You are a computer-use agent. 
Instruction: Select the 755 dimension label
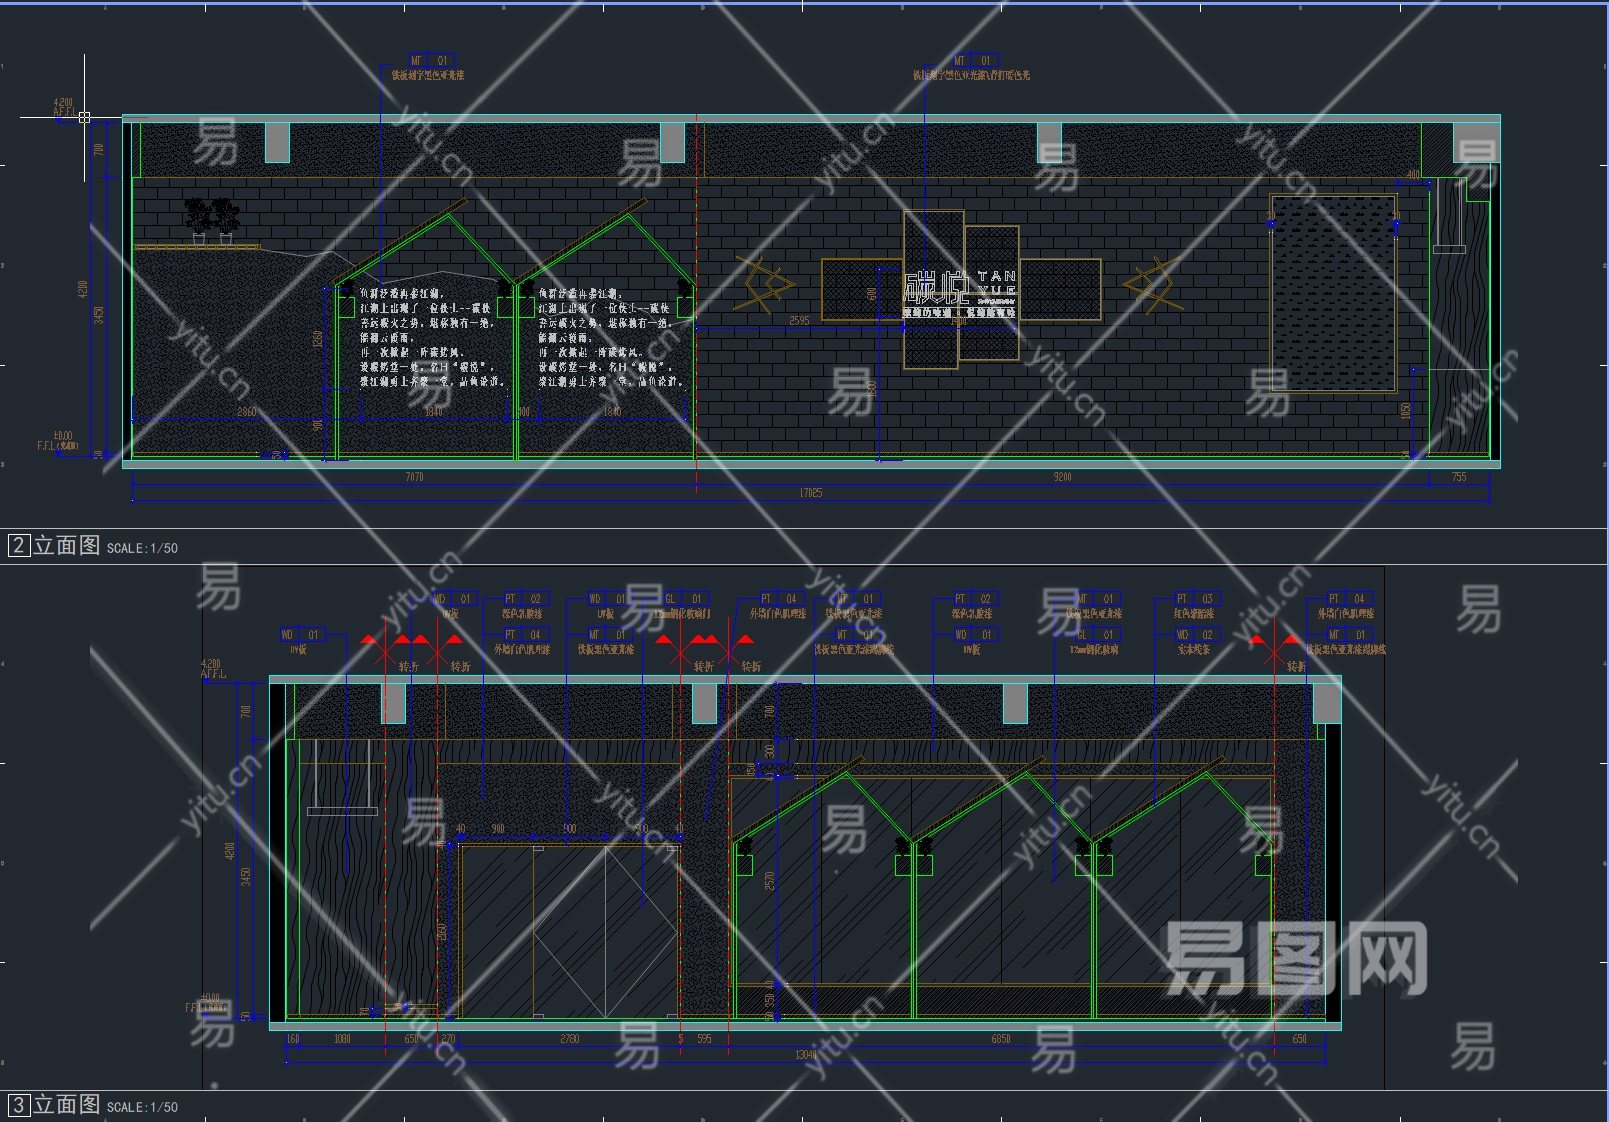(x=1458, y=477)
